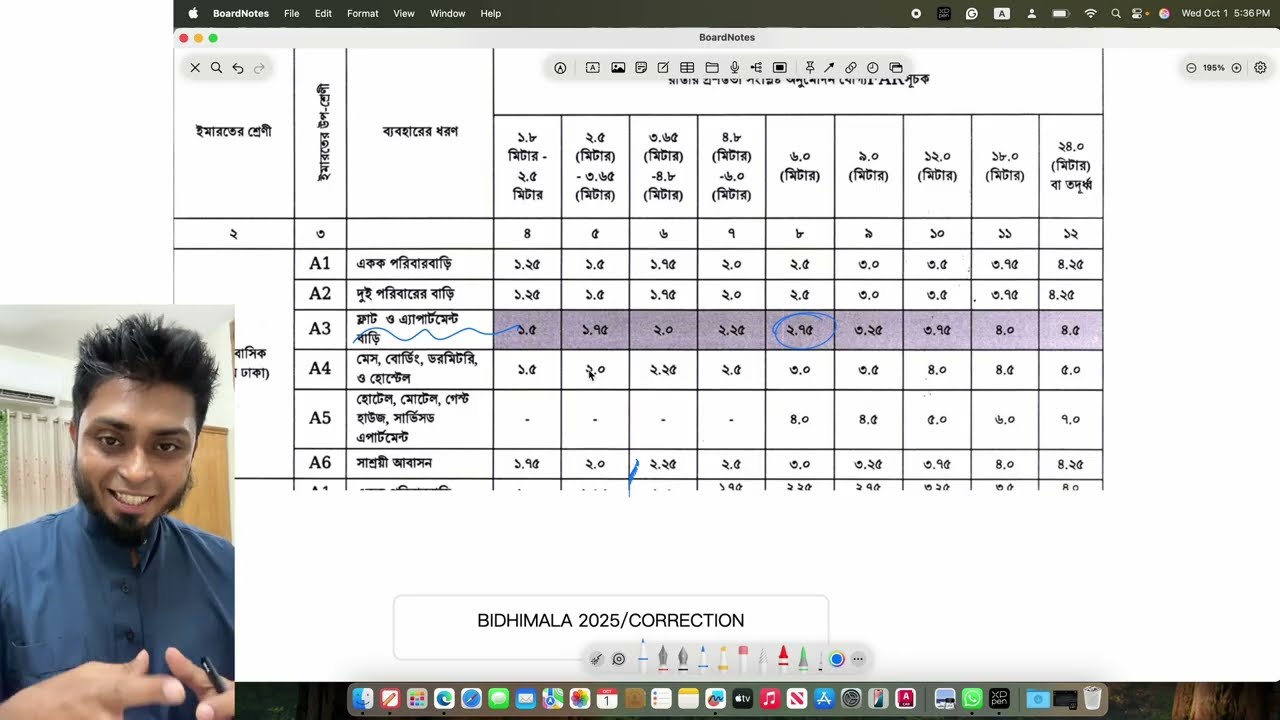Pick the green crayon
The width and height of the screenshot is (1280, 720).
coord(803,658)
